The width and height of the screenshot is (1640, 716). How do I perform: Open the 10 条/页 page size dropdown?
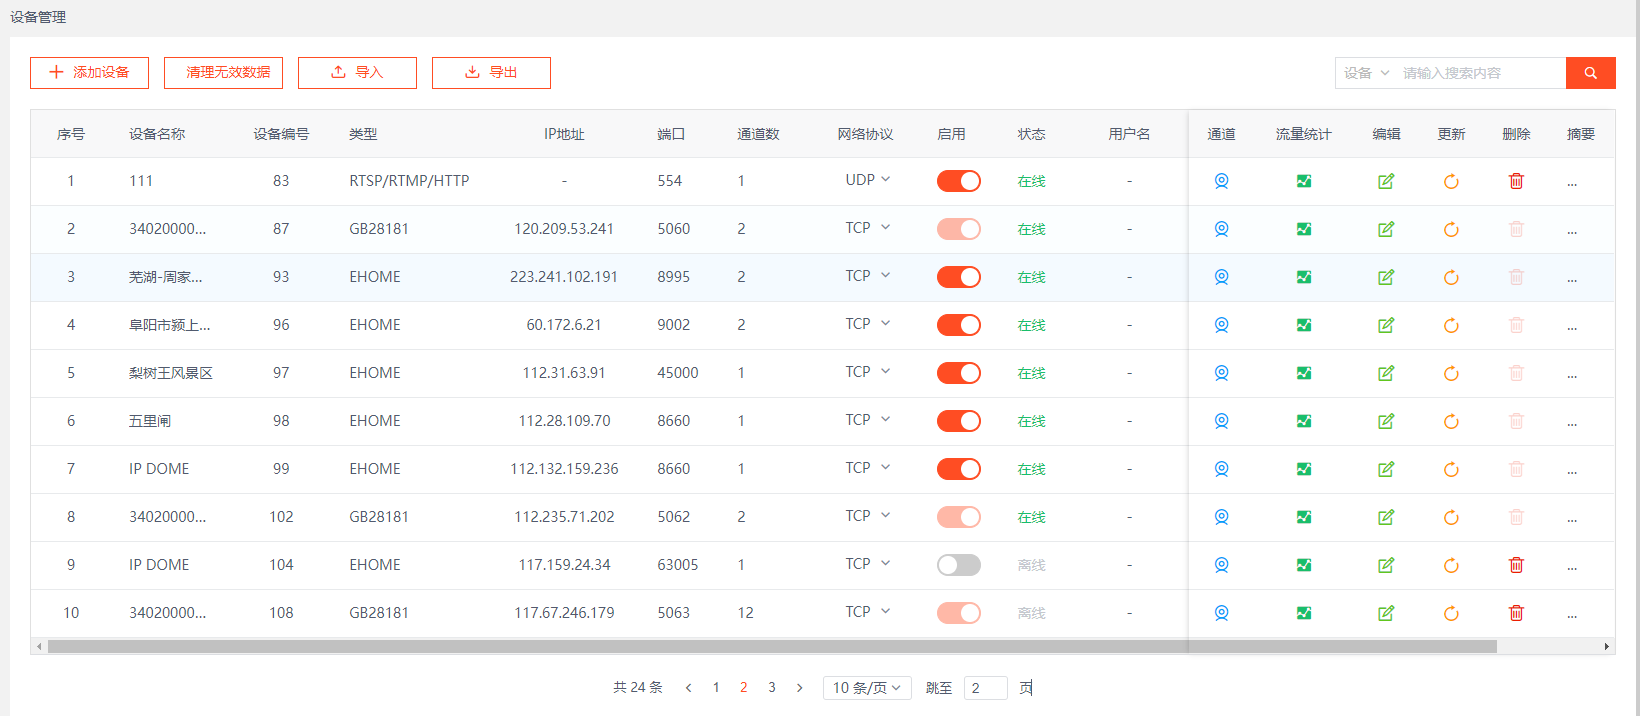click(866, 688)
